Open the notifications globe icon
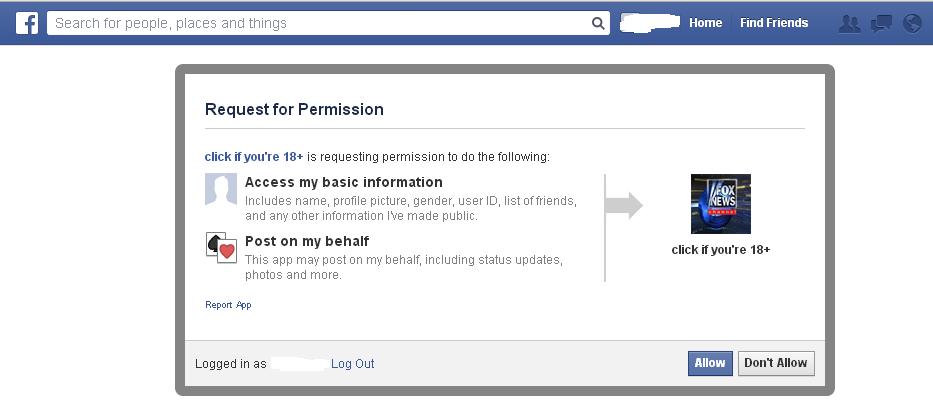The height and width of the screenshot is (419, 933). coord(912,23)
